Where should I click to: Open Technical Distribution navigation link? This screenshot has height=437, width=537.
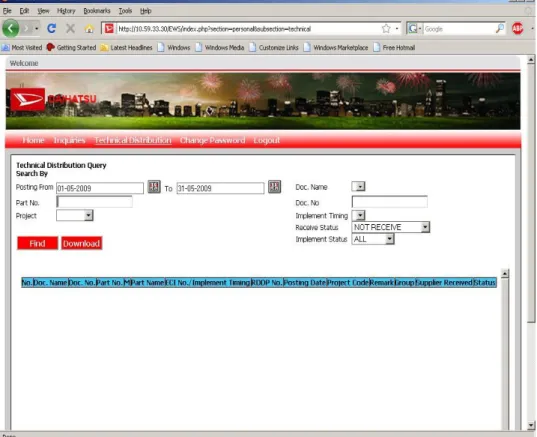[x=133, y=140]
